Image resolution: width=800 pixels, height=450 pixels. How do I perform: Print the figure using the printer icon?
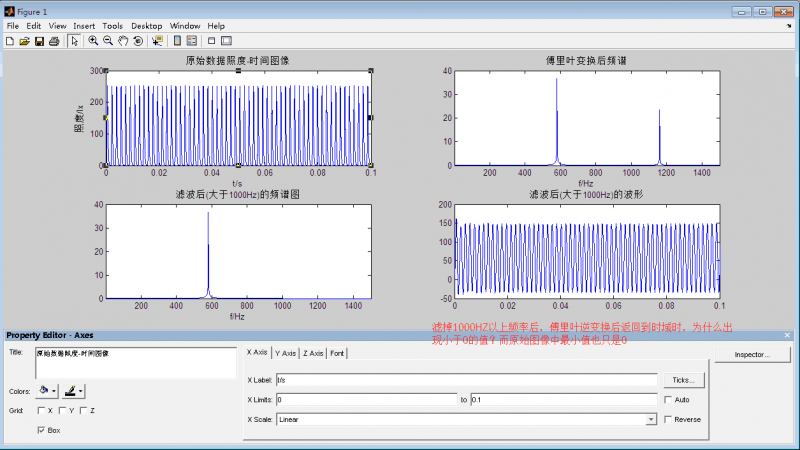click(54, 41)
